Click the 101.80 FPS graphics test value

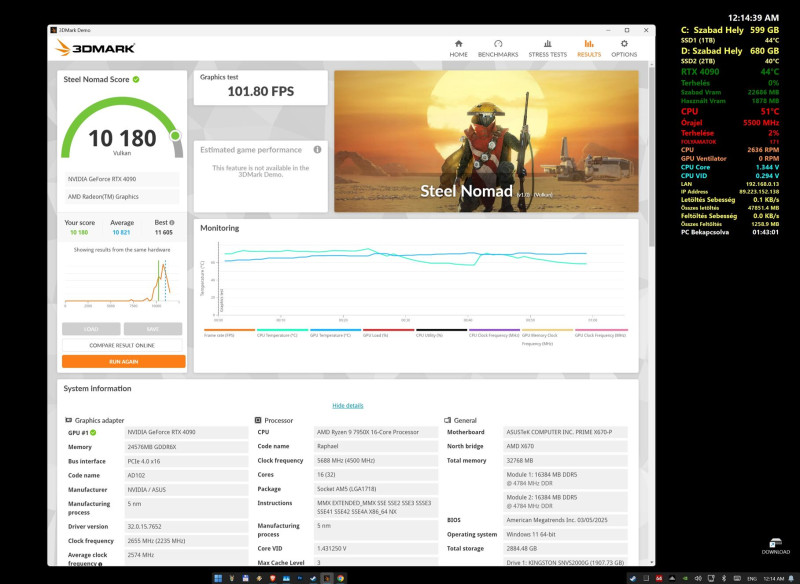pyautogui.click(x=261, y=91)
